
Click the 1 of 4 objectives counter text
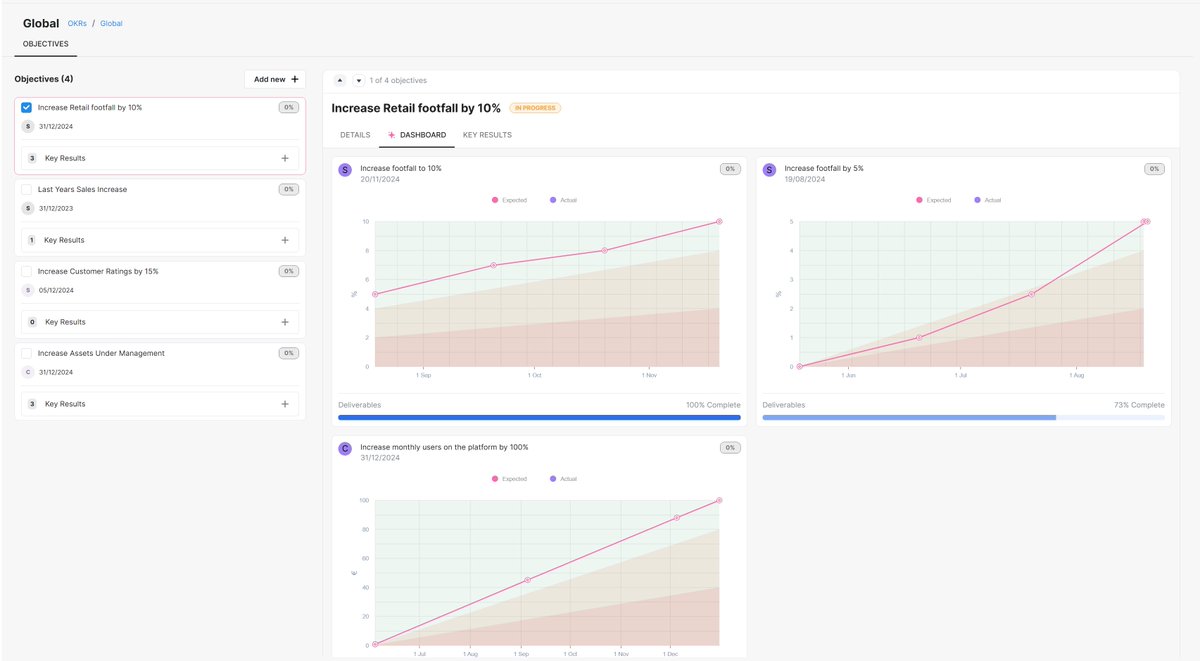pos(398,80)
